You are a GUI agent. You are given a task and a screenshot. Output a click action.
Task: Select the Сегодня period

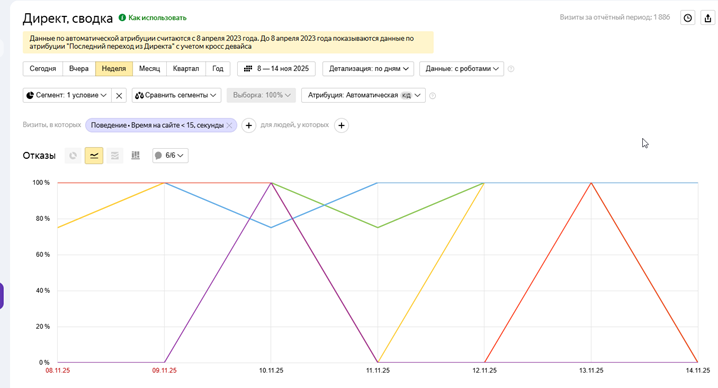tap(43, 69)
